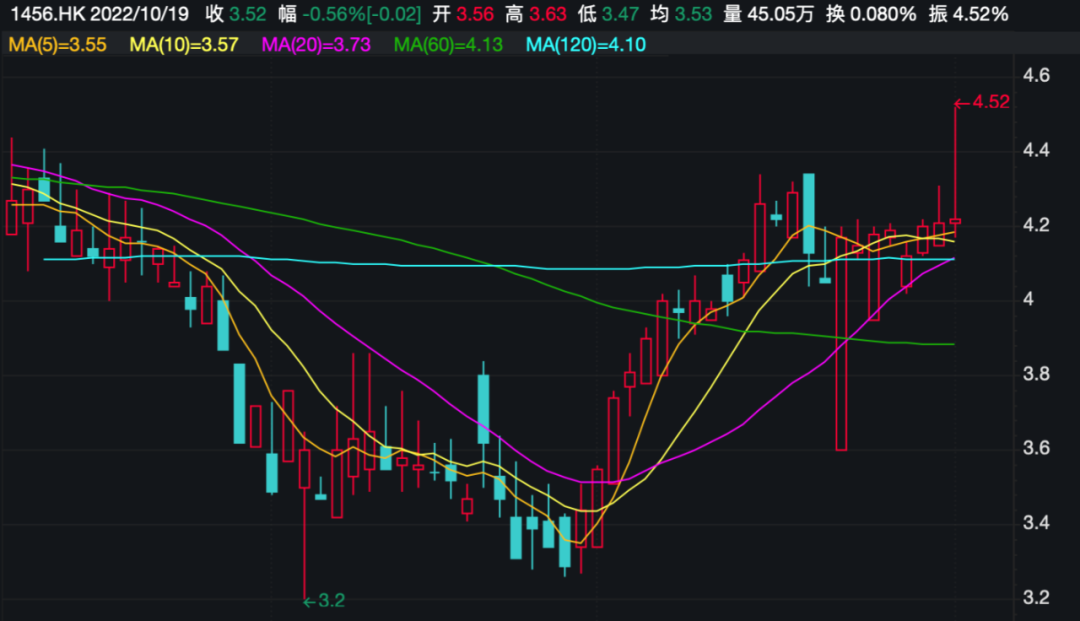Click the 4.6 price axis label
Viewport: 1080px width, 621px height.
1037,76
